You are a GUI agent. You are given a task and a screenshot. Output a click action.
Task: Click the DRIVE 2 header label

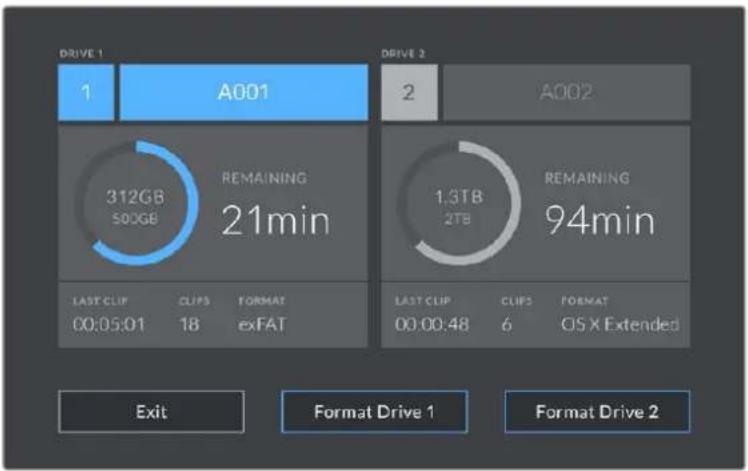pos(403,53)
